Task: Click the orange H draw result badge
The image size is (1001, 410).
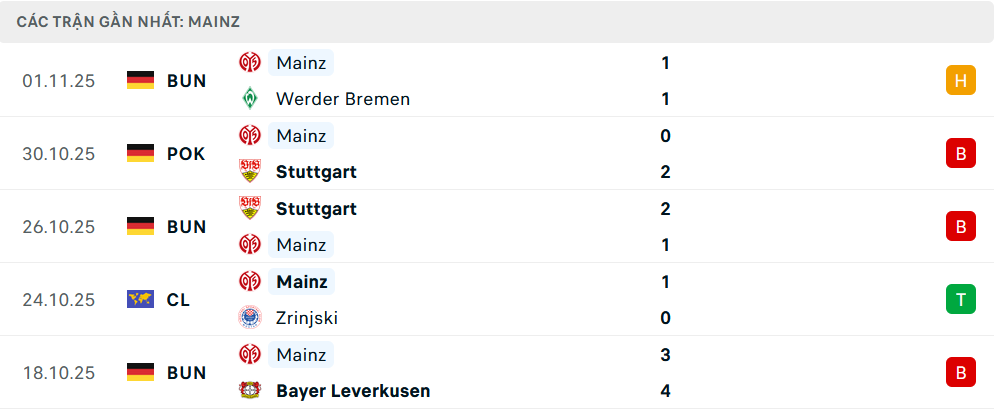Action: [x=960, y=80]
